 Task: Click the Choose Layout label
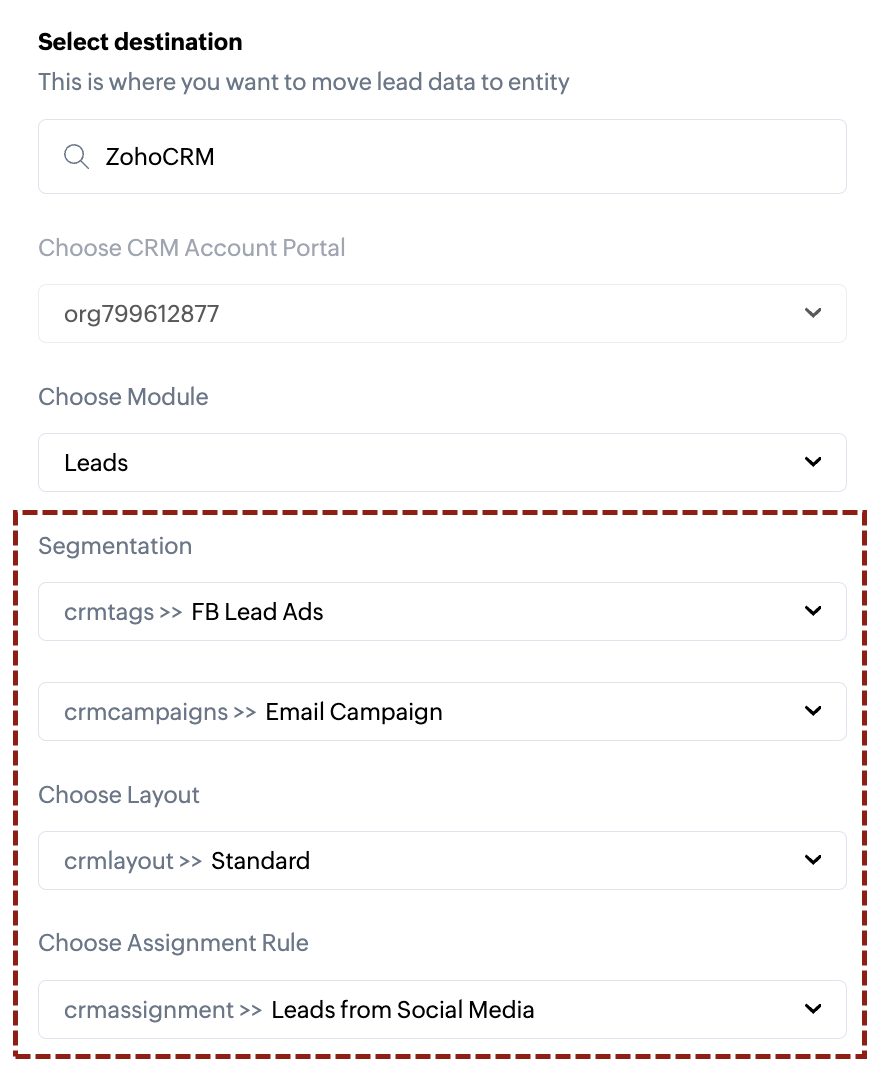coord(119,795)
